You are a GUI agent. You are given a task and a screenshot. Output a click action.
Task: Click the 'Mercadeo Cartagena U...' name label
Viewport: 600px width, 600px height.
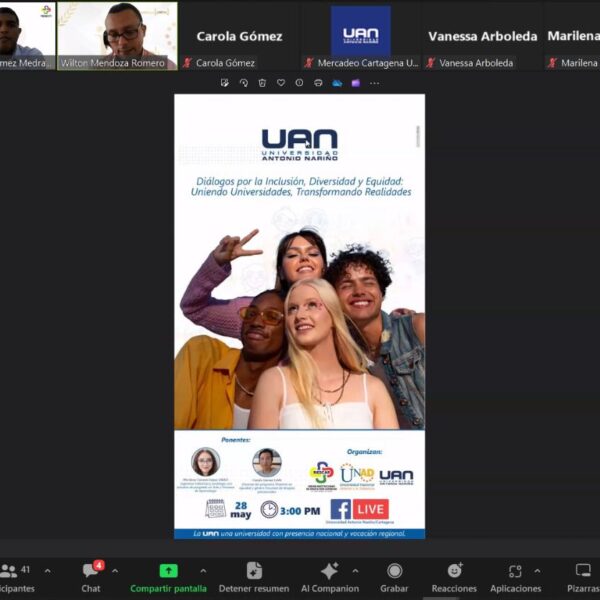368,63
